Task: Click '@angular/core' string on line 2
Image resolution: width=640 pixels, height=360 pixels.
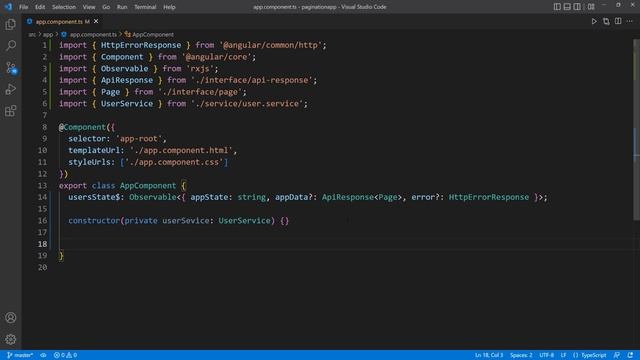Action: coord(218,57)
